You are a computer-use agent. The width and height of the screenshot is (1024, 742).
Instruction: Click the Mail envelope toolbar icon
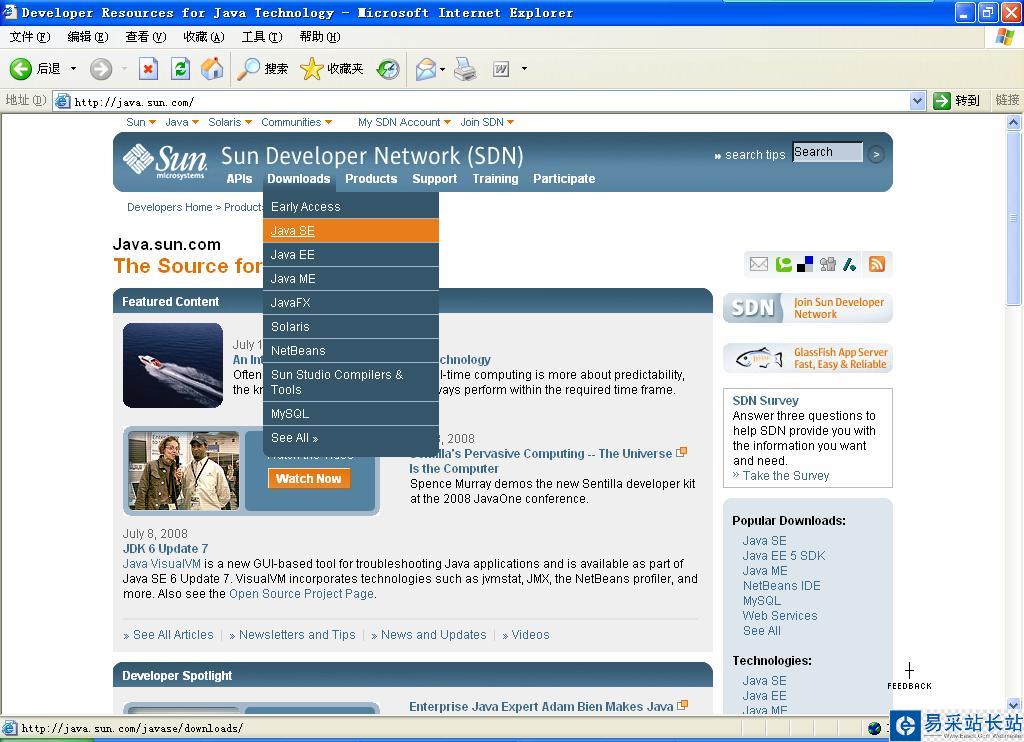(426, 69)
